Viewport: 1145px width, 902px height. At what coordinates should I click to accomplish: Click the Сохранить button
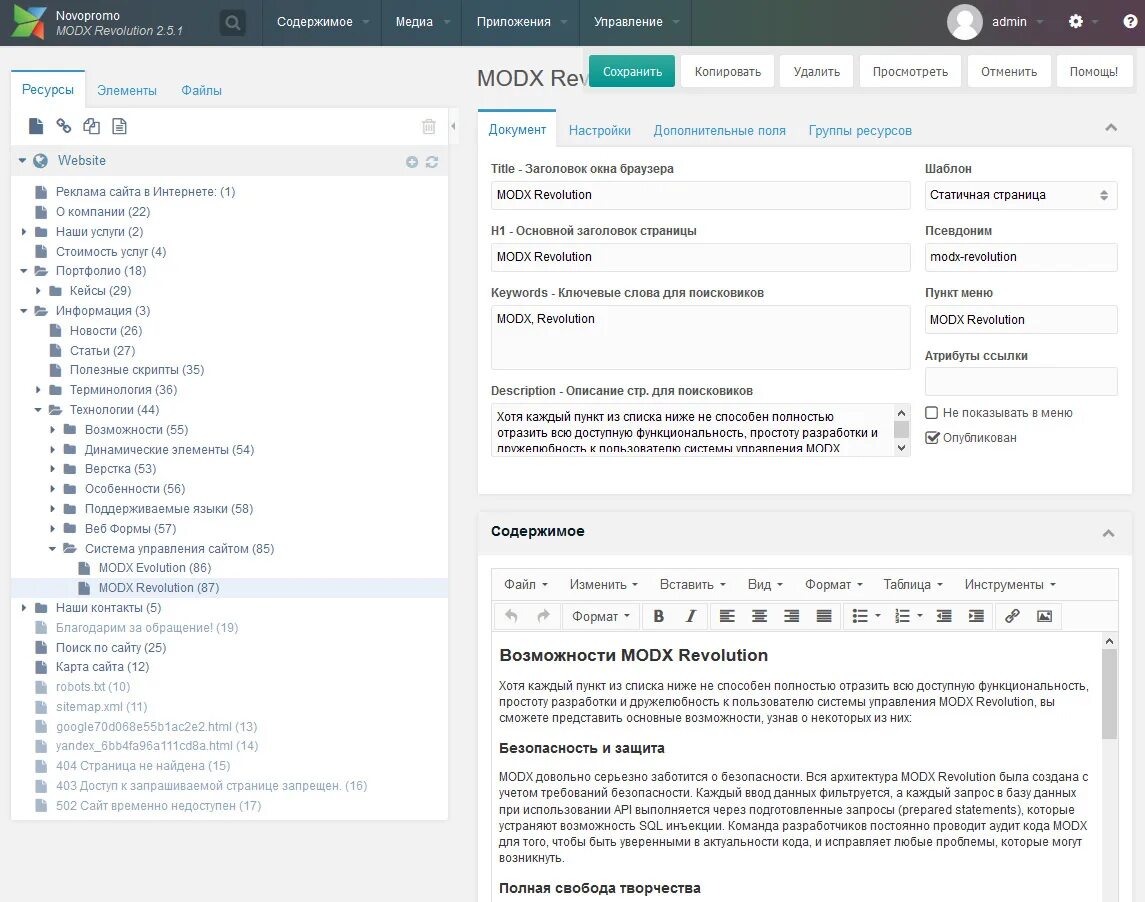[x=632, y=72]
